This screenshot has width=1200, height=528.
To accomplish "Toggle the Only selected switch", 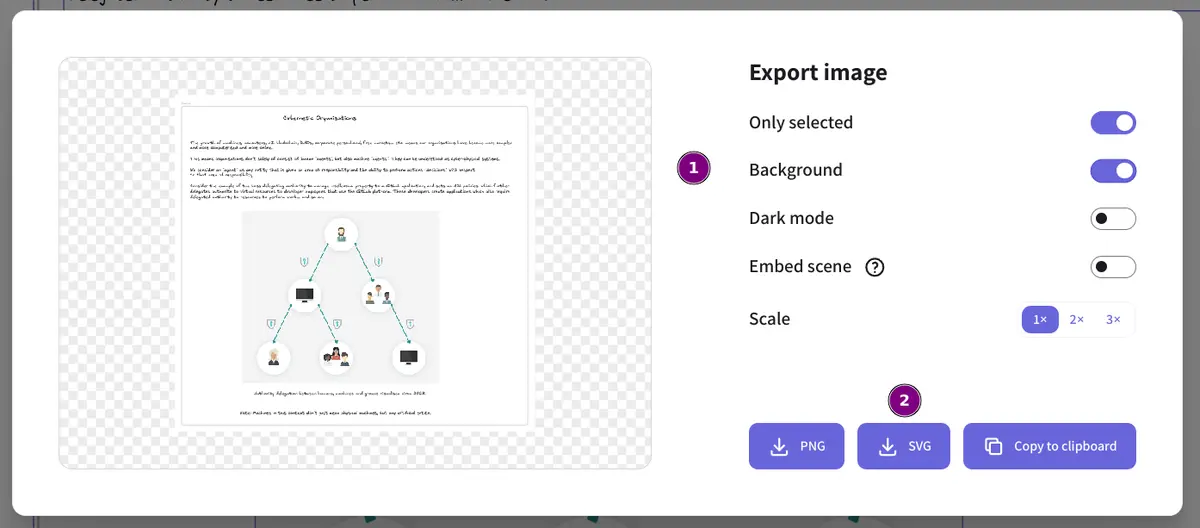I will [x=1113, y=123].
